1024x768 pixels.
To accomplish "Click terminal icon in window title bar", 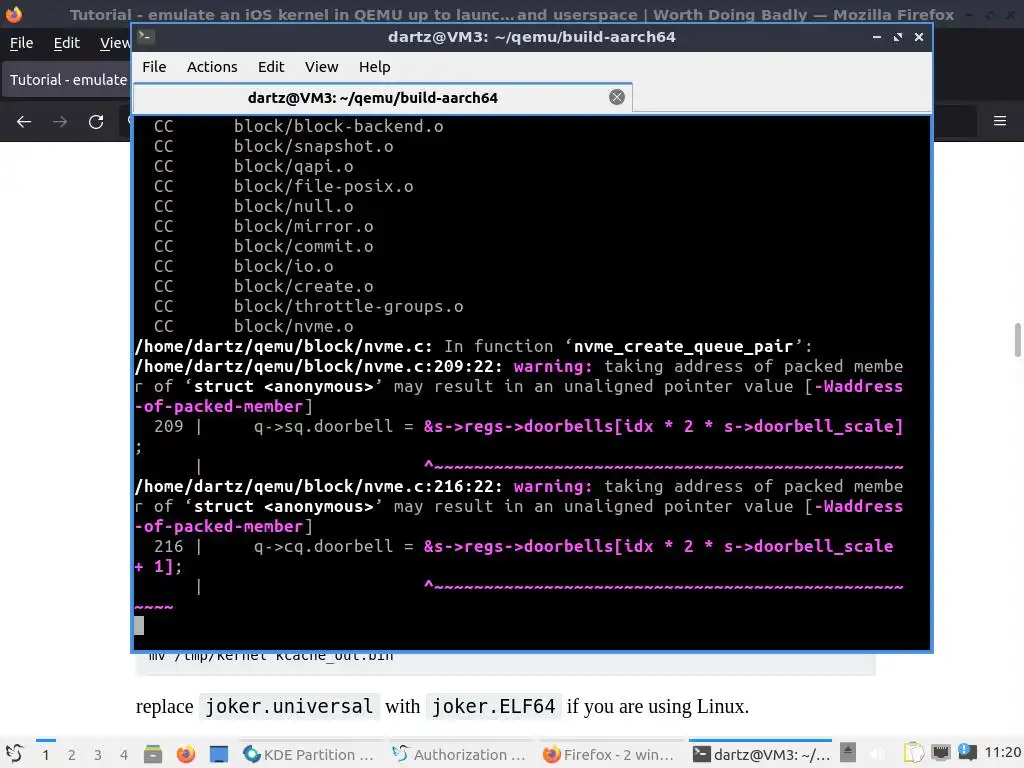I will tap(146, 37).
